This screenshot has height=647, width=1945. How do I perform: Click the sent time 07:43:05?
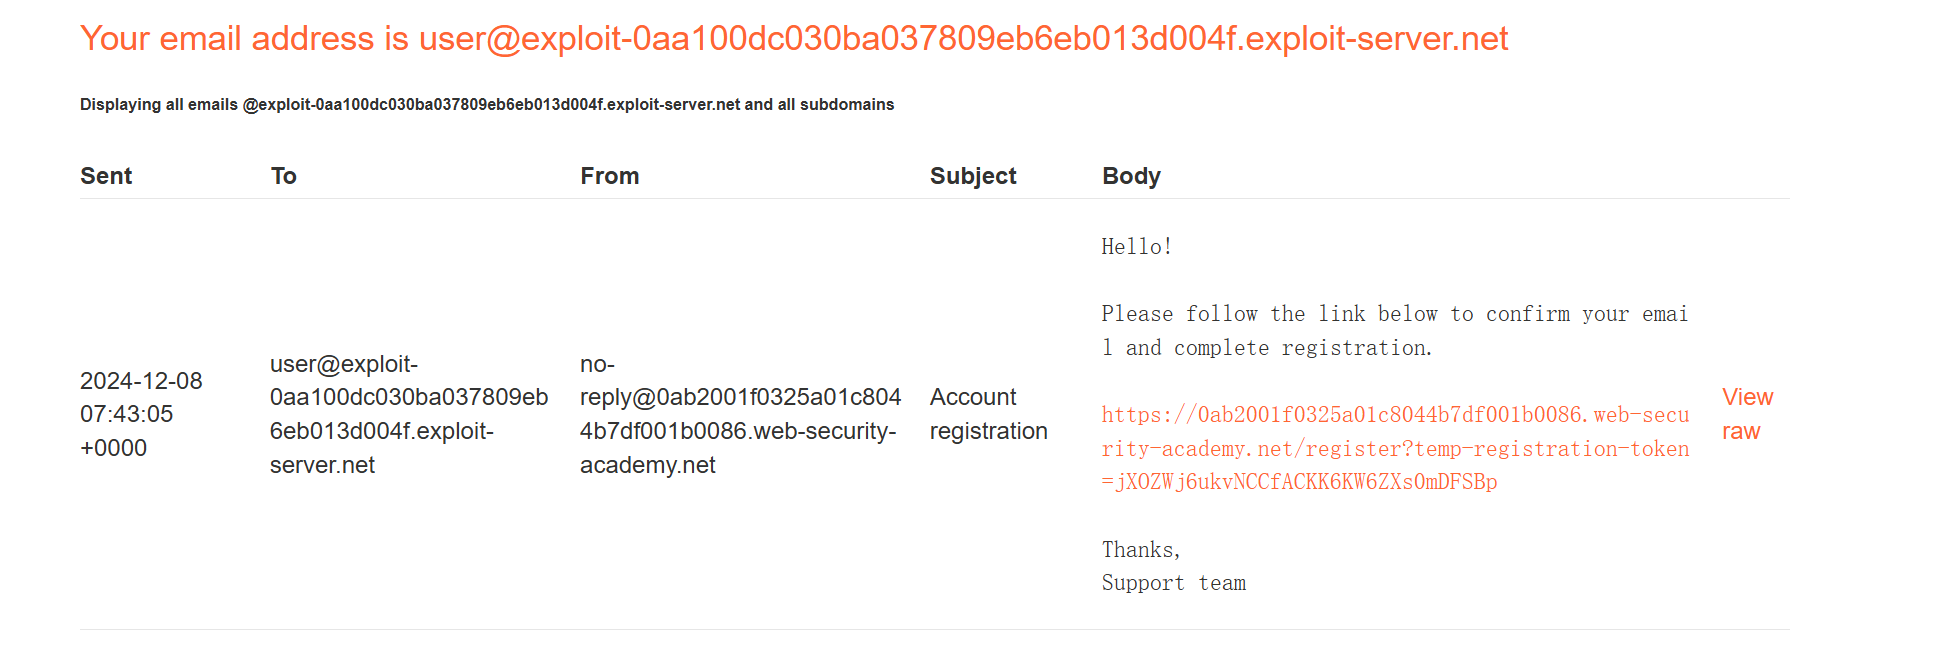coord(127,414)
